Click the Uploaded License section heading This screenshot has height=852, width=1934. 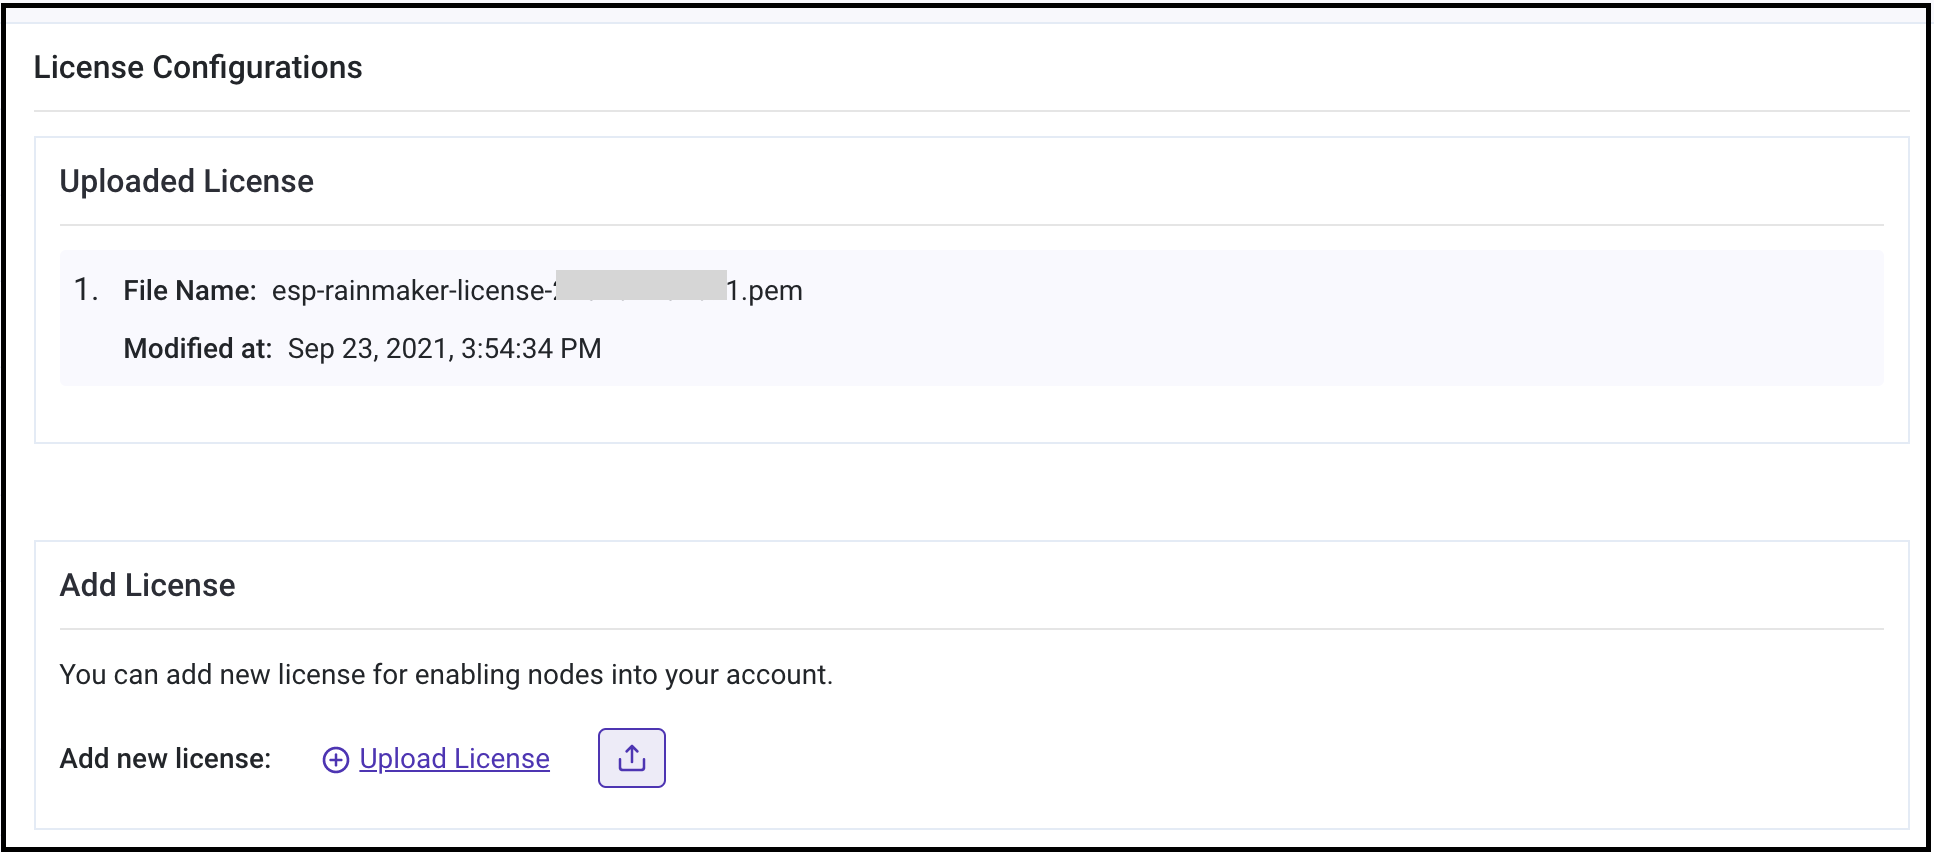[186, 181]
